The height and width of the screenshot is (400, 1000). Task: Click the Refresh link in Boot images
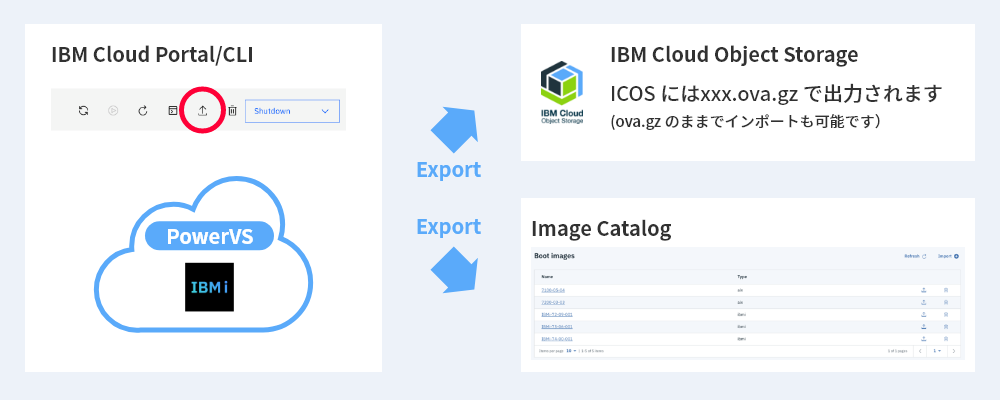click(915, 256)
